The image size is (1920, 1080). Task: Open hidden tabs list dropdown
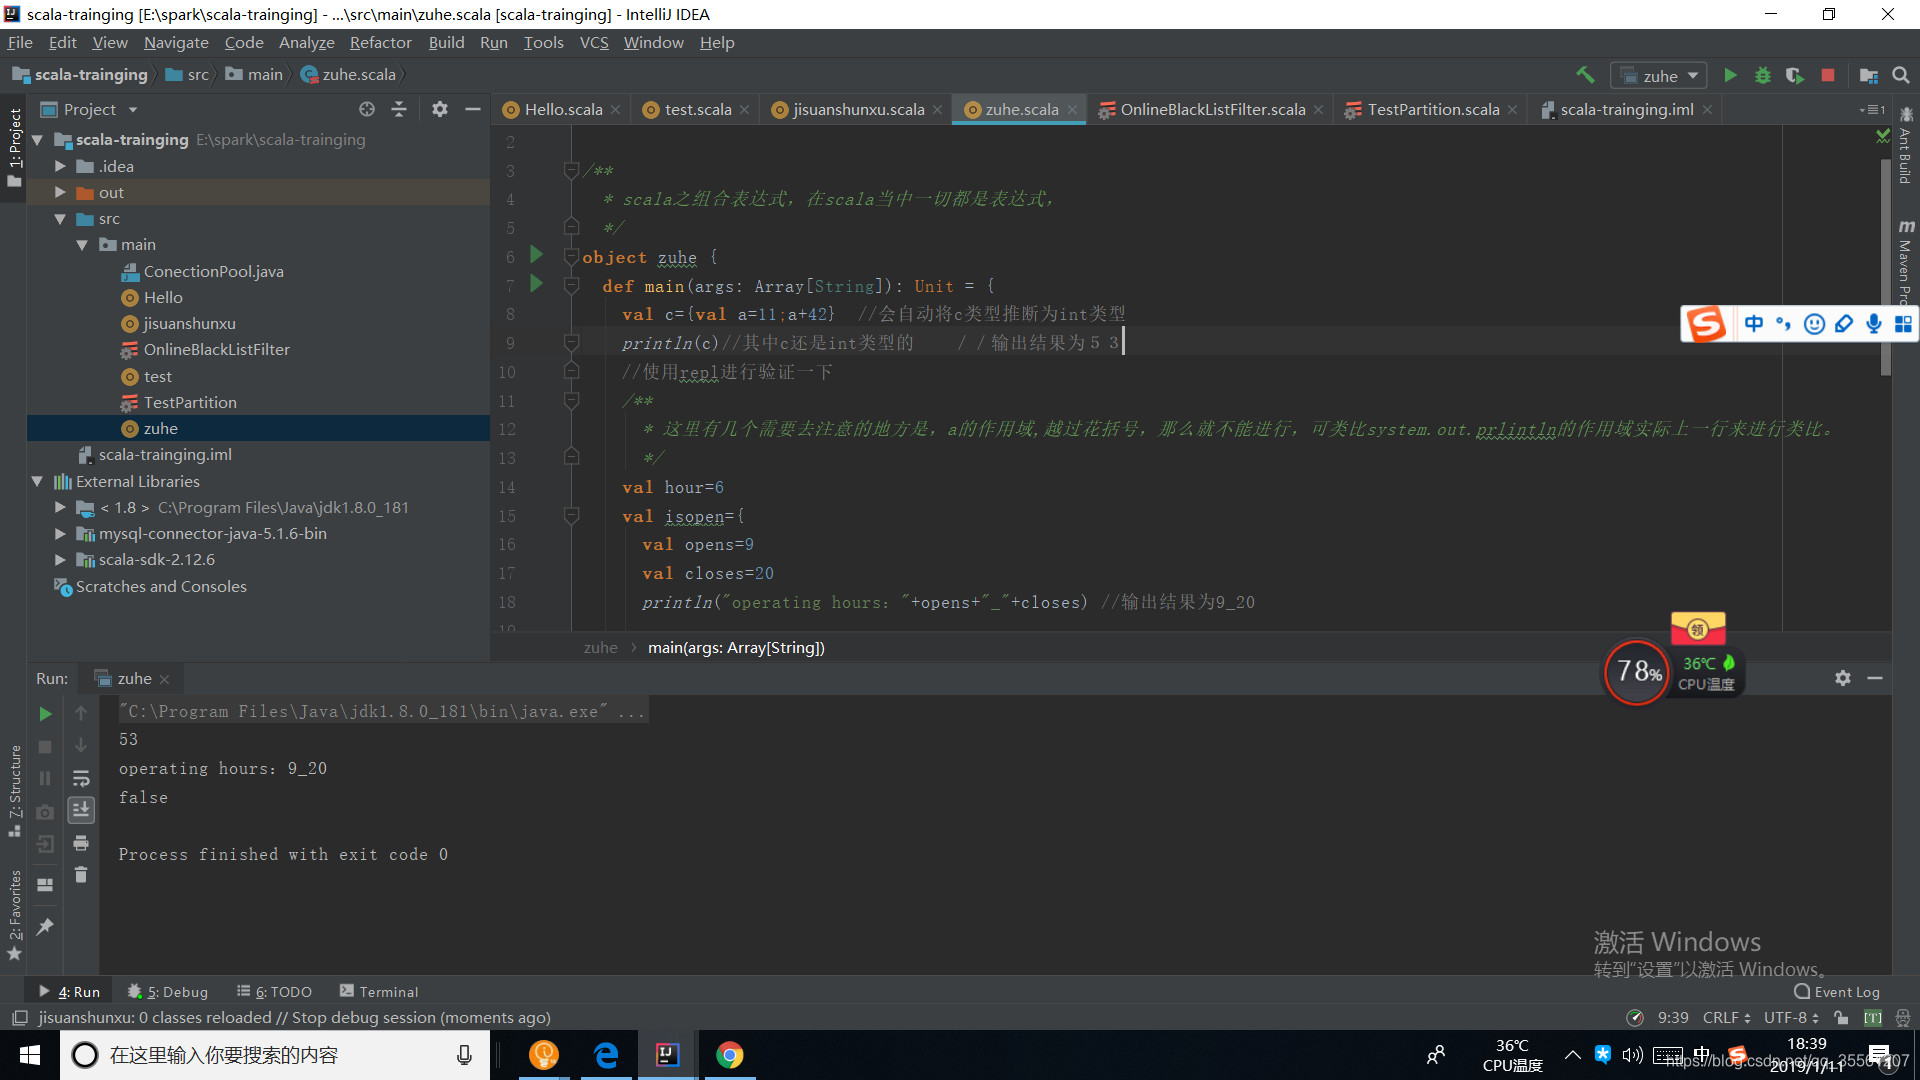click(x=1872, y=110)
